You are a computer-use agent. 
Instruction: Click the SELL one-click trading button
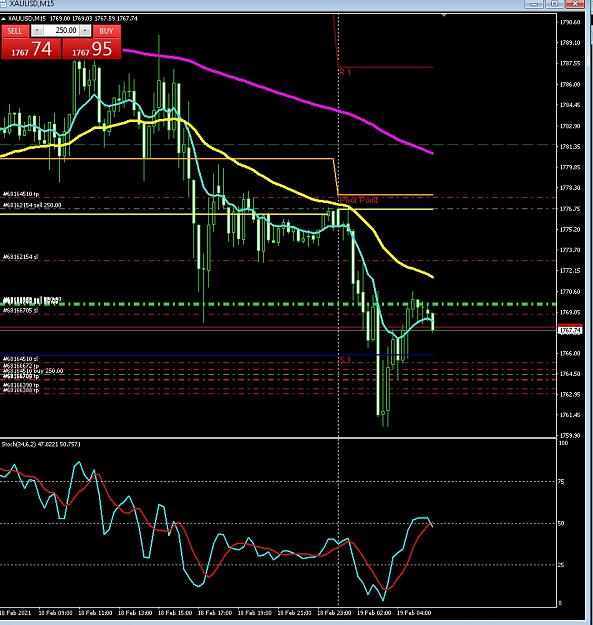(15, 31)
